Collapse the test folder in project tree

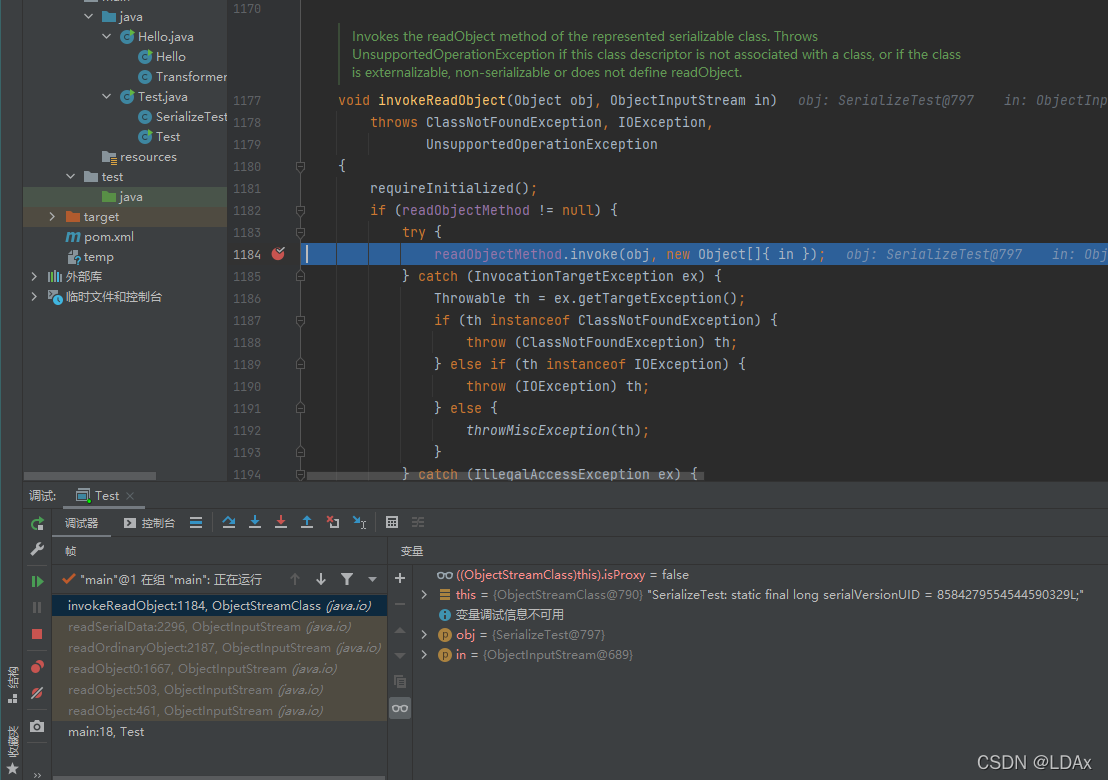[x=71, y=177]
